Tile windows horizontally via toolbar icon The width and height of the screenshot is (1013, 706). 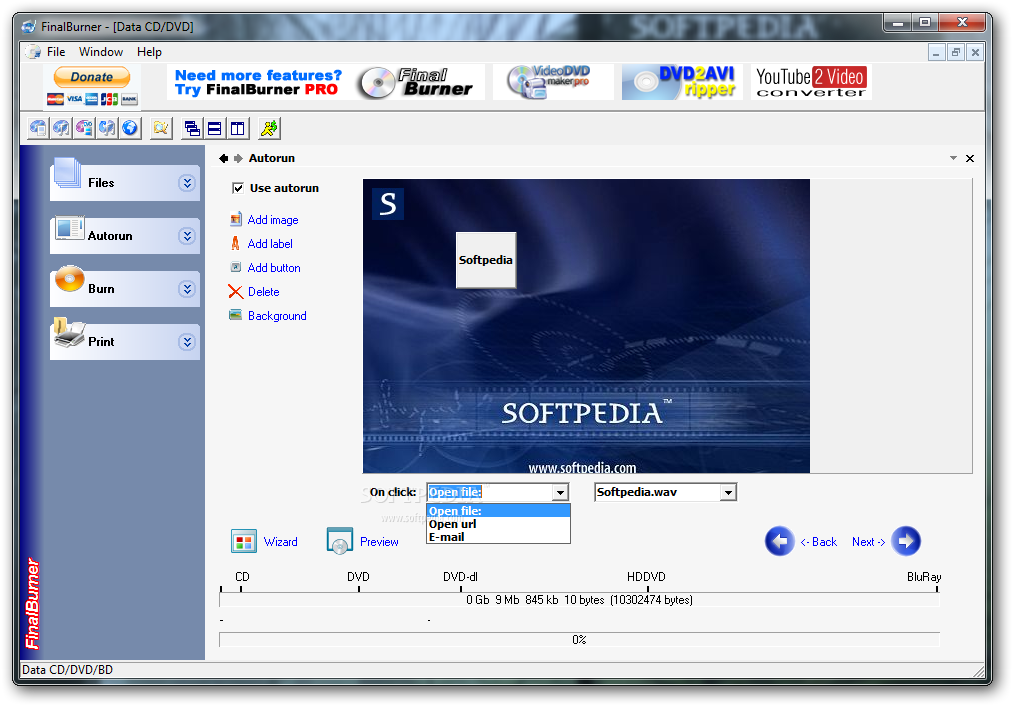point(214,128)
